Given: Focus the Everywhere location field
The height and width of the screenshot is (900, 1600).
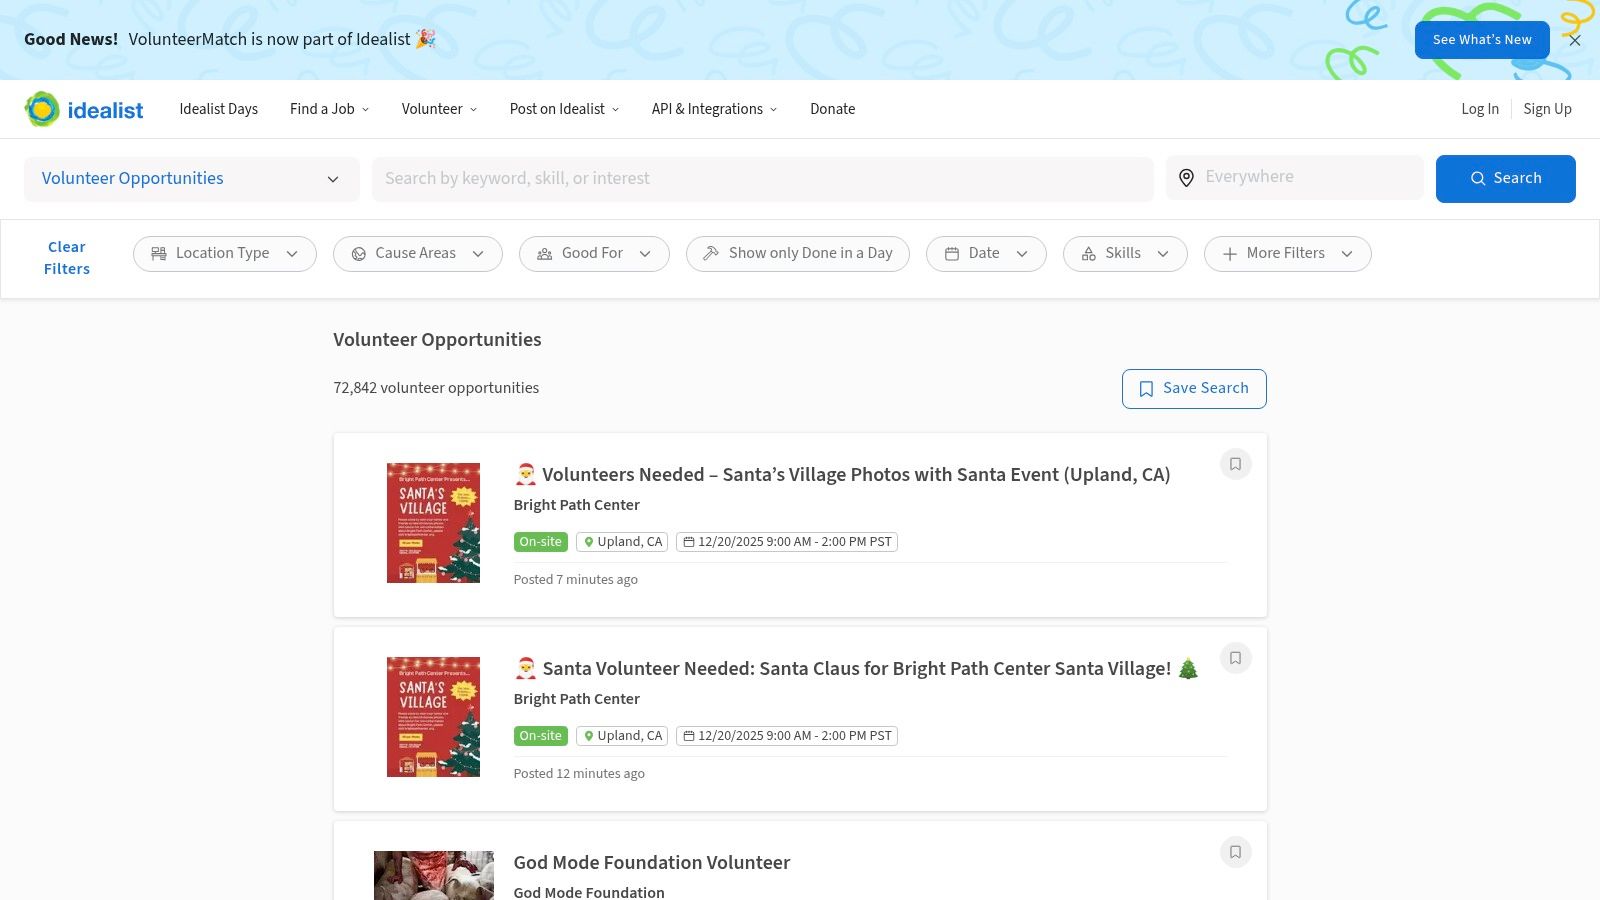Looking at the screenshot, I should (1295, 177).
